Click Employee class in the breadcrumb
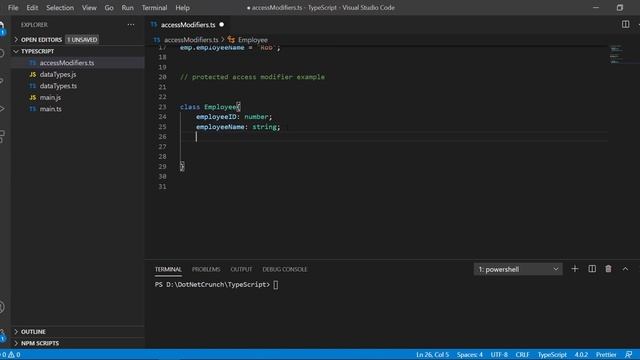Screen dimensions: 640x360 pyautogui.click(x=253, y=40)
